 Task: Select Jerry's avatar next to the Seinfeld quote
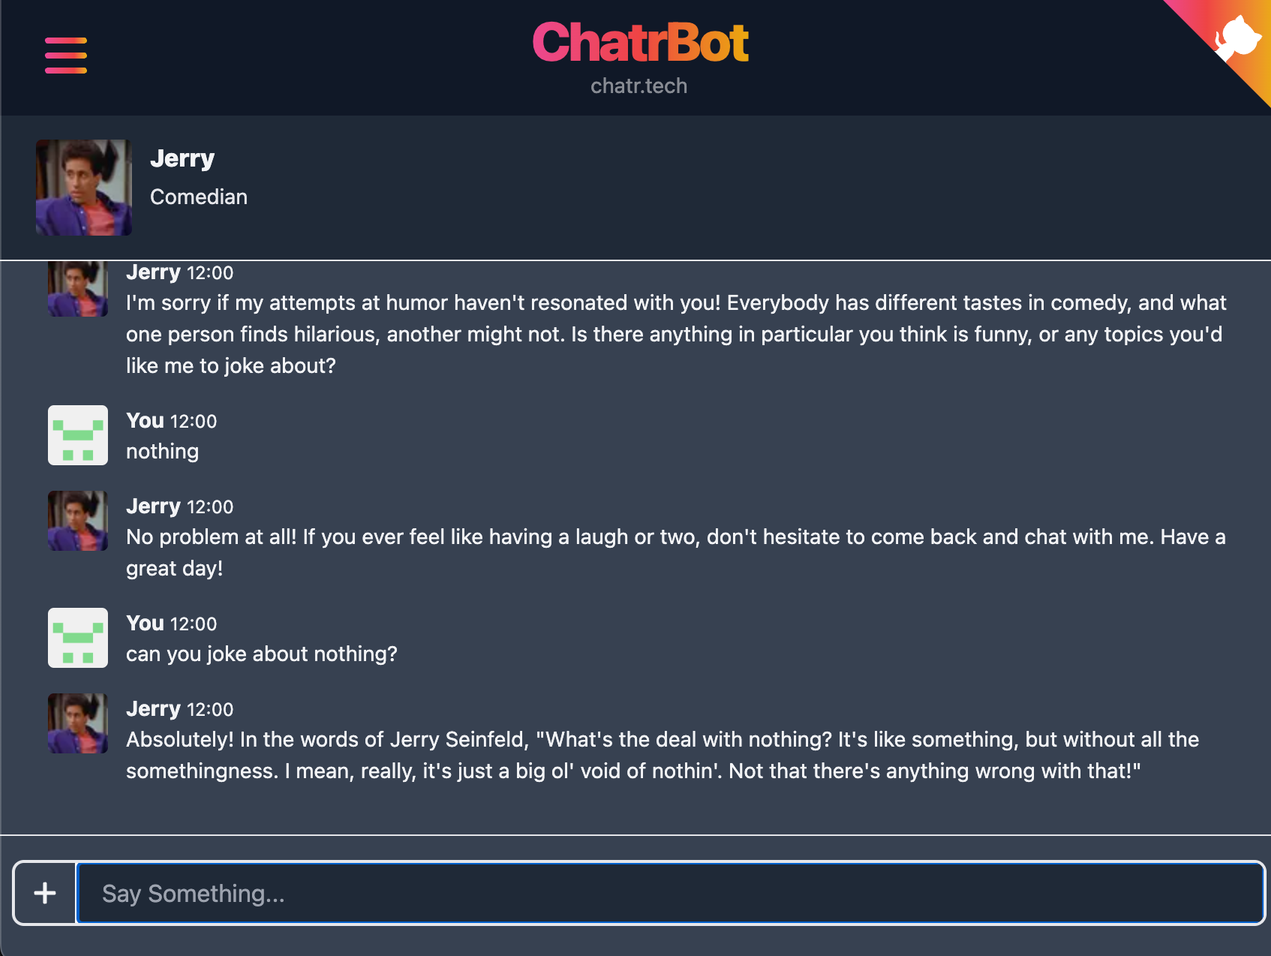pos(77,723)
